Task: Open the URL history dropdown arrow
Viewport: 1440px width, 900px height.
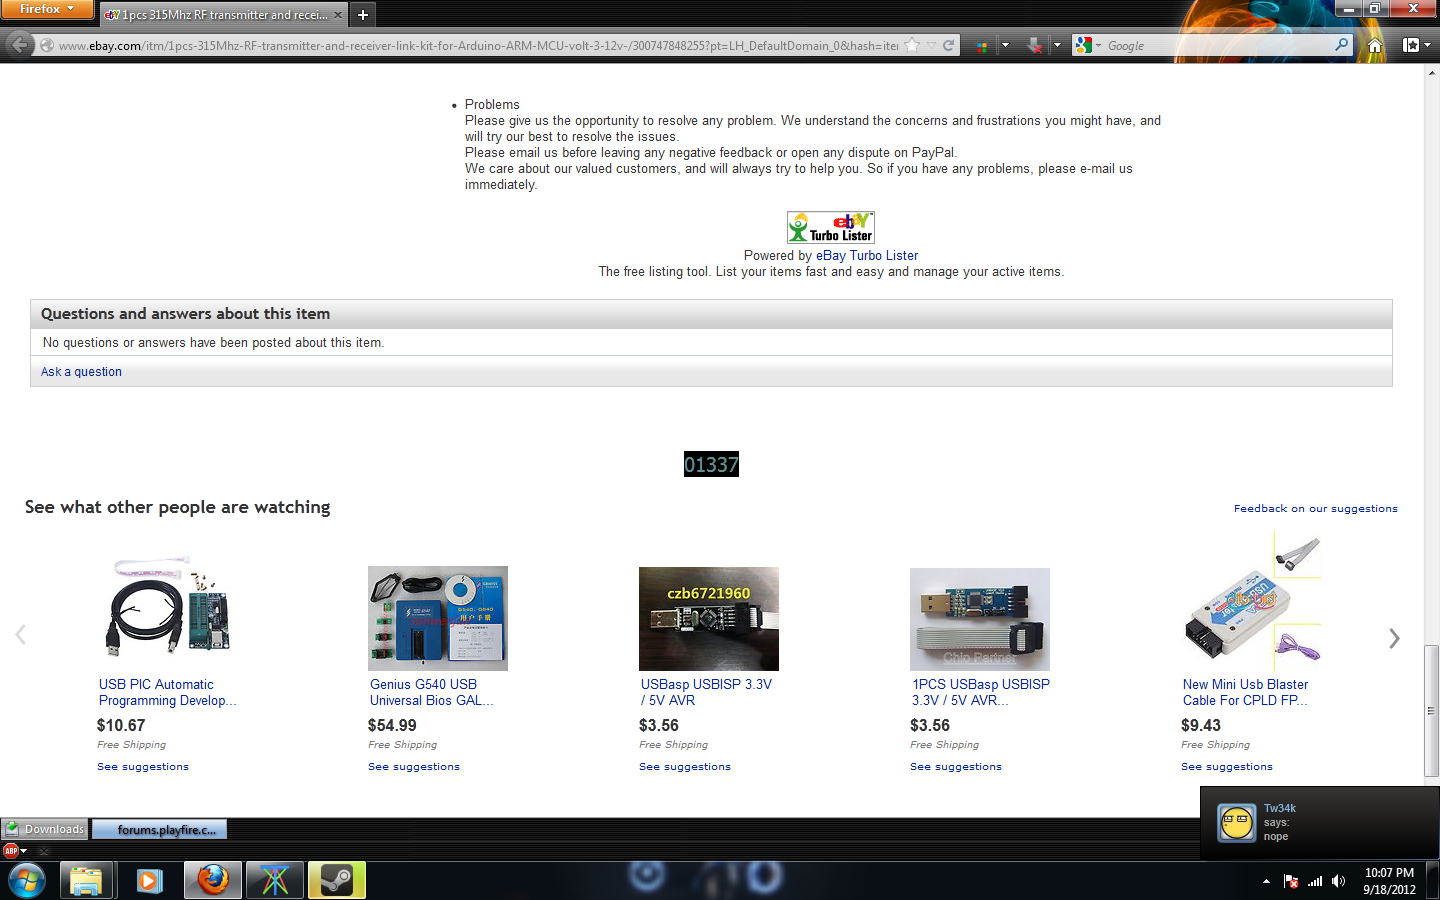Action: pos(932,45)
